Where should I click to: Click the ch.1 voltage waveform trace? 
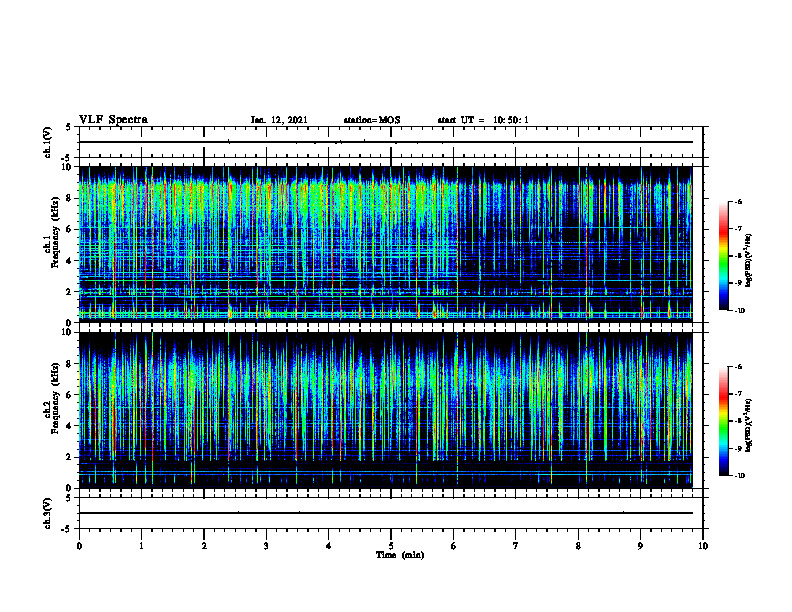coord(386,142)
